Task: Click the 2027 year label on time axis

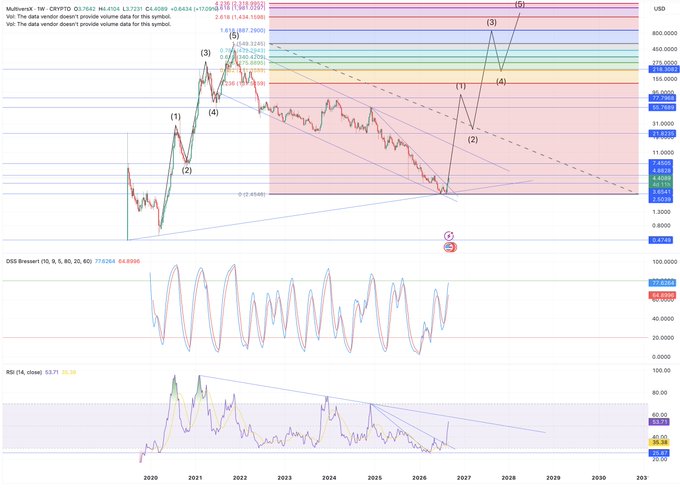Action: (464, 478)
